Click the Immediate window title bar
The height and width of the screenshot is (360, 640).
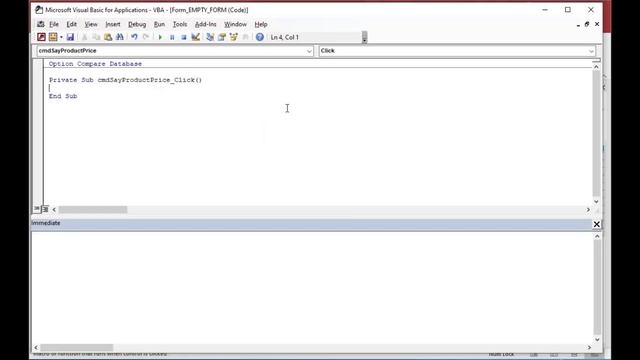tap(311, 223)
